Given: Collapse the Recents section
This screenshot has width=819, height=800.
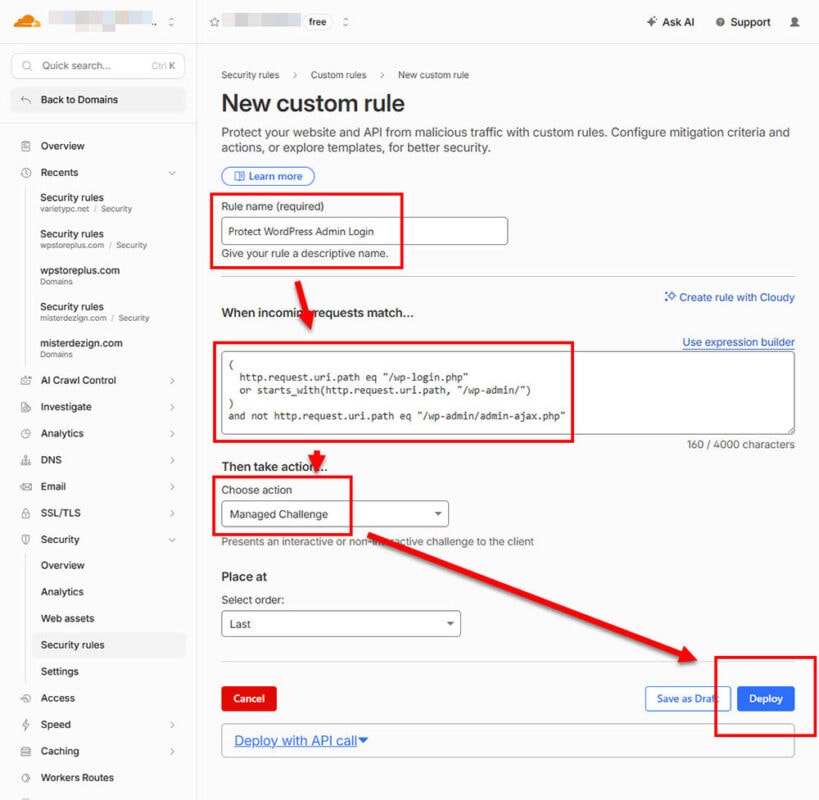Looking at the screenshot, I should coord(172,173).
